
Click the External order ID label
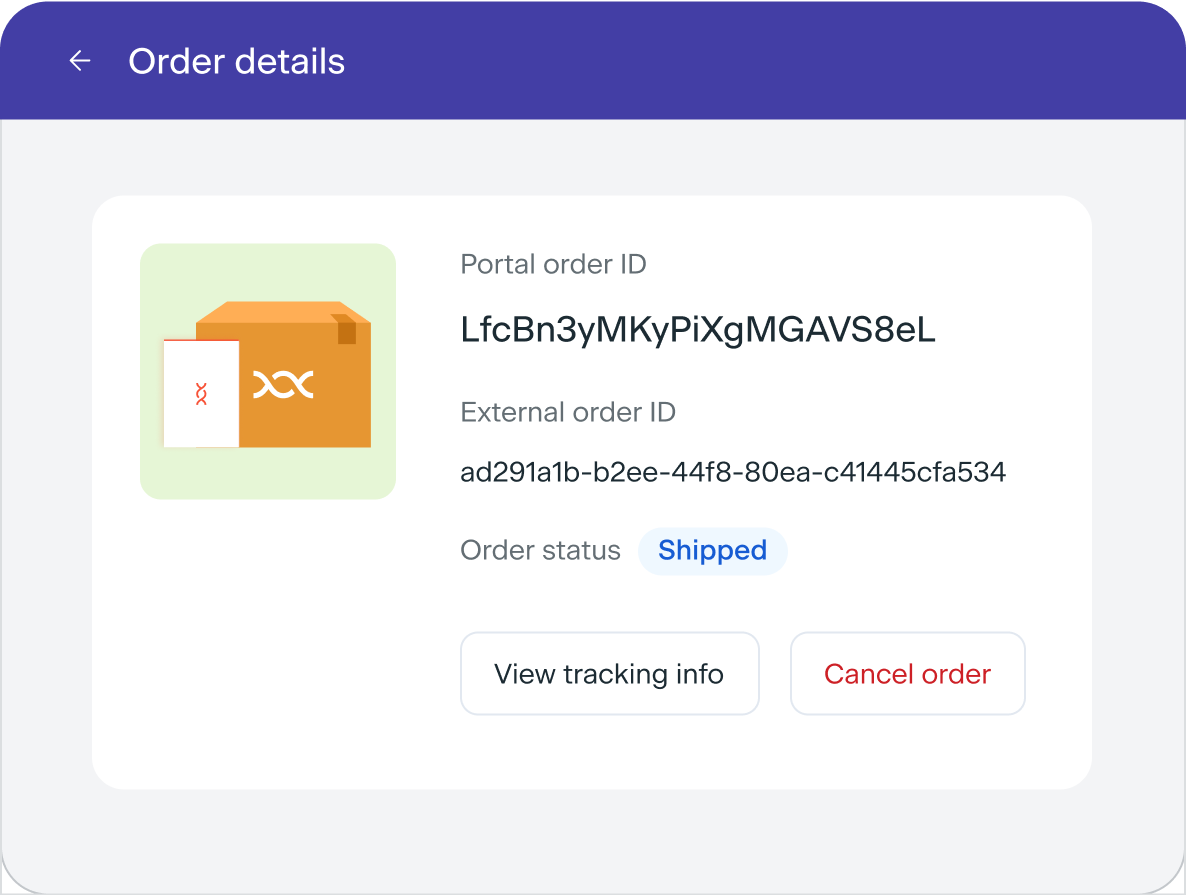click(567, 412)
